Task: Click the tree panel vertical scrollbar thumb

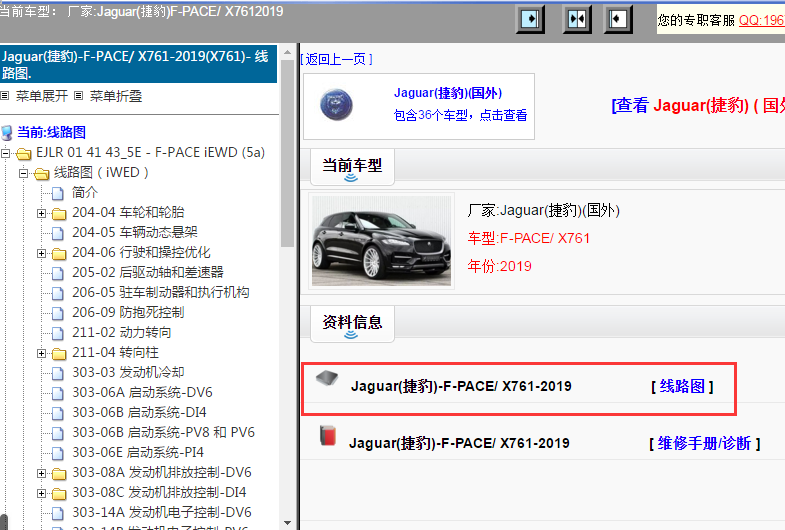Action: pyautogui.click(x=287, y=153)
